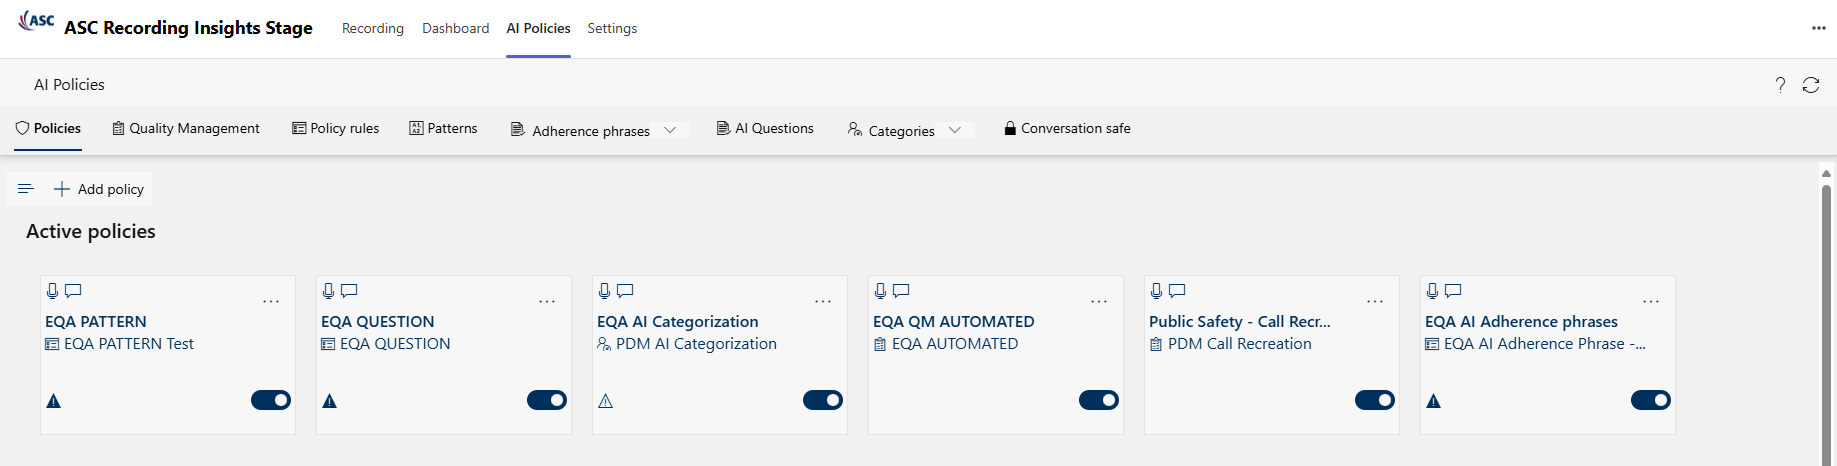Viewport: 1837px width, 466px height.
Task: Click warning icon on EQA PATTERN card
Action: click(x=54, y=401)
